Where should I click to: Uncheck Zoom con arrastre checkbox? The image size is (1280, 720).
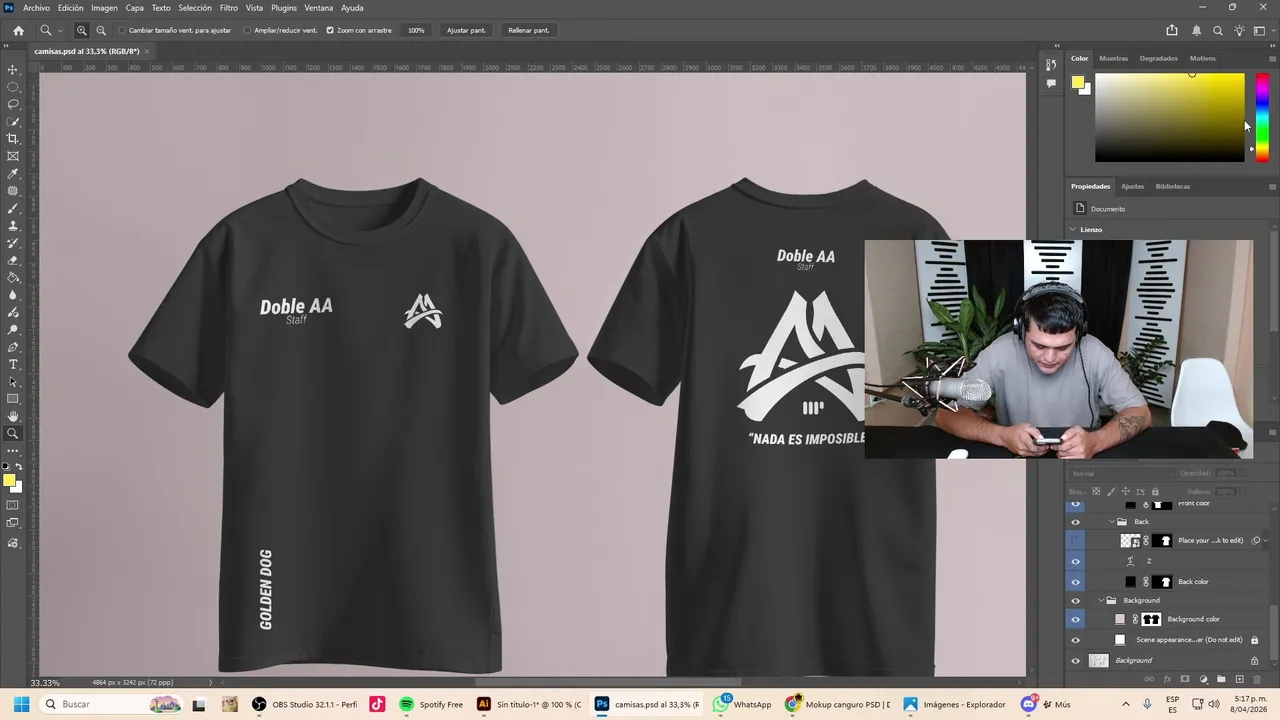pos(330,30)
